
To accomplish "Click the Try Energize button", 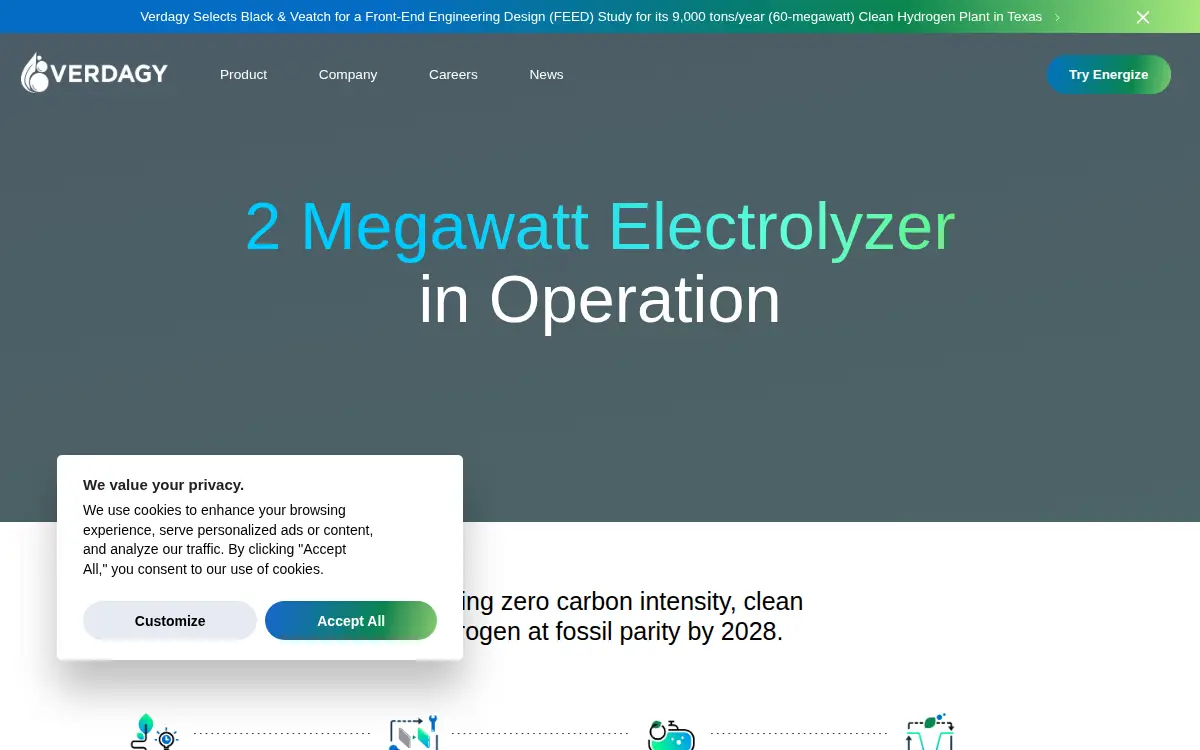I will [1108, 75].
